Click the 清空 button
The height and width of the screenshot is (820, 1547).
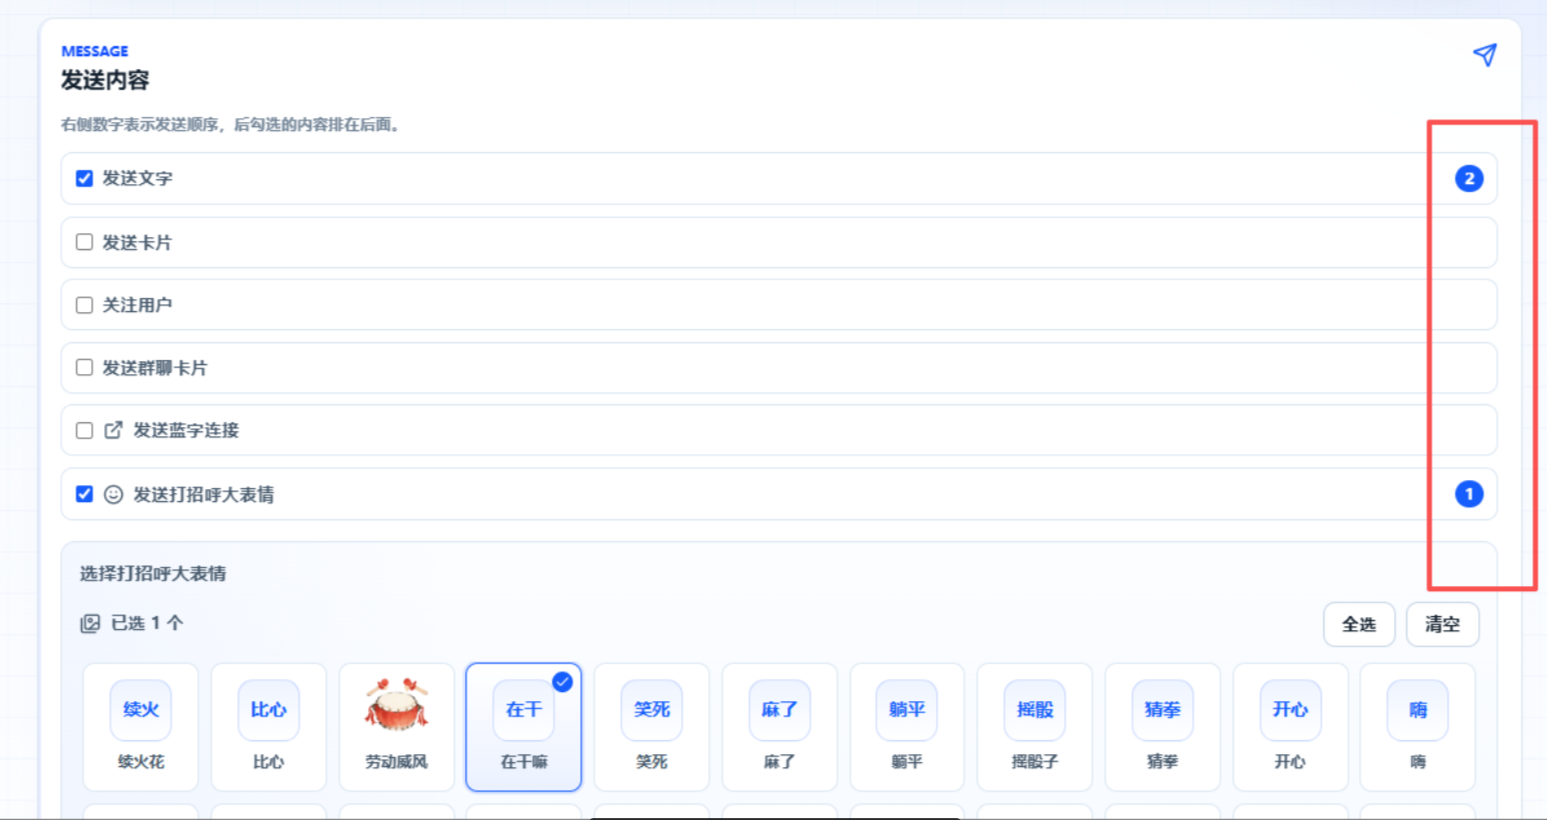(x=1442, y=624)
